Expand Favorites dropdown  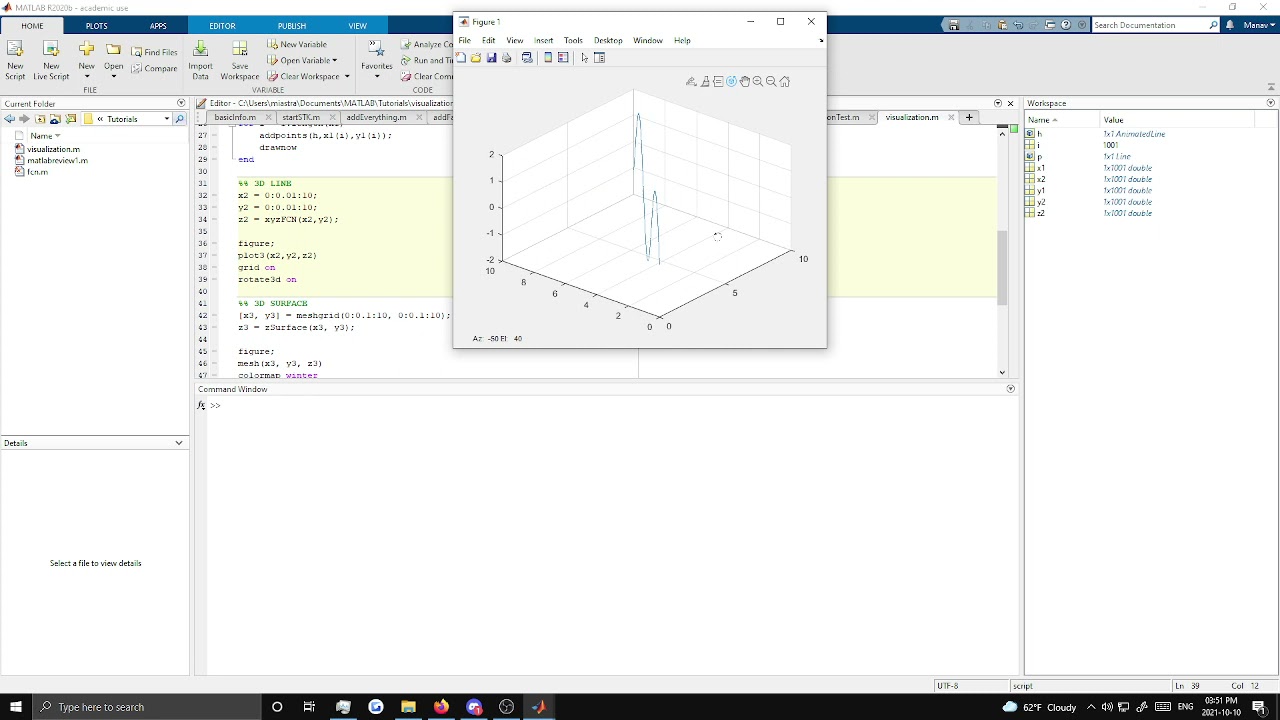click(377, 76)
